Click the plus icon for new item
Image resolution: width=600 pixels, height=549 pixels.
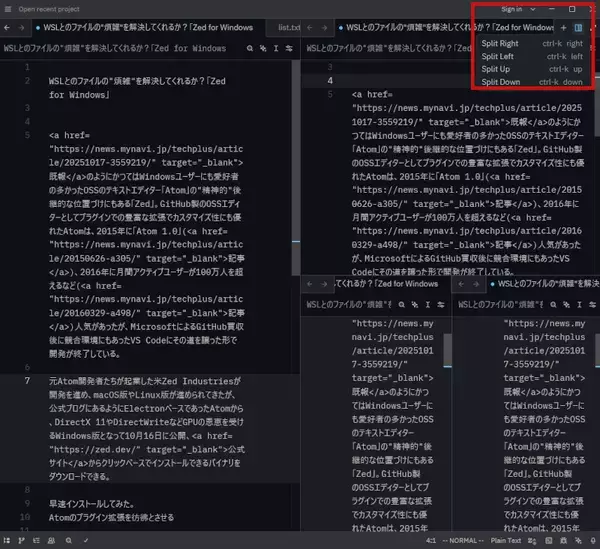563,27
